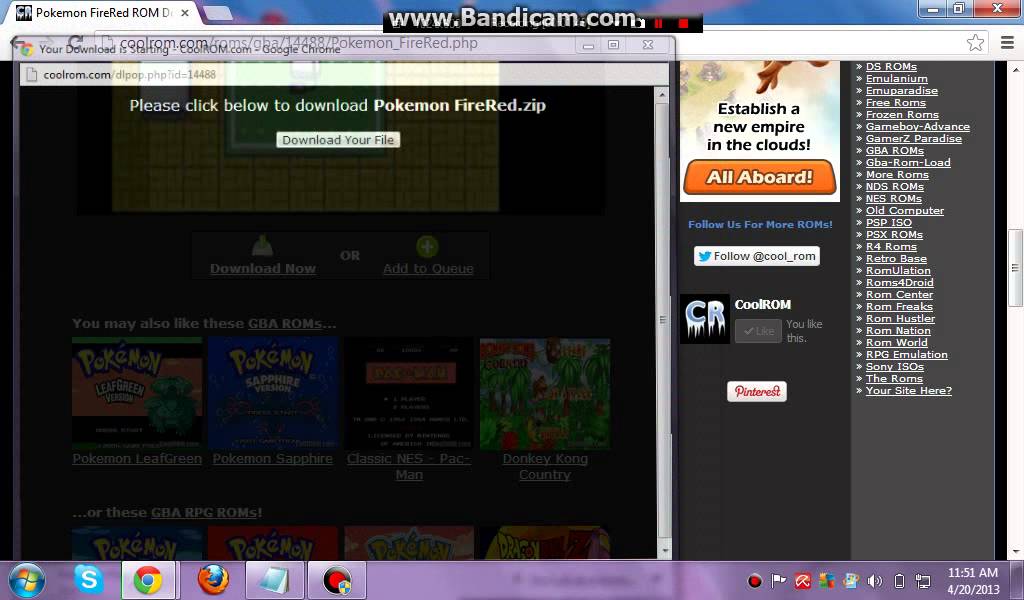
Task: Open the Sony ISOs link
Action: click(894, 366)
